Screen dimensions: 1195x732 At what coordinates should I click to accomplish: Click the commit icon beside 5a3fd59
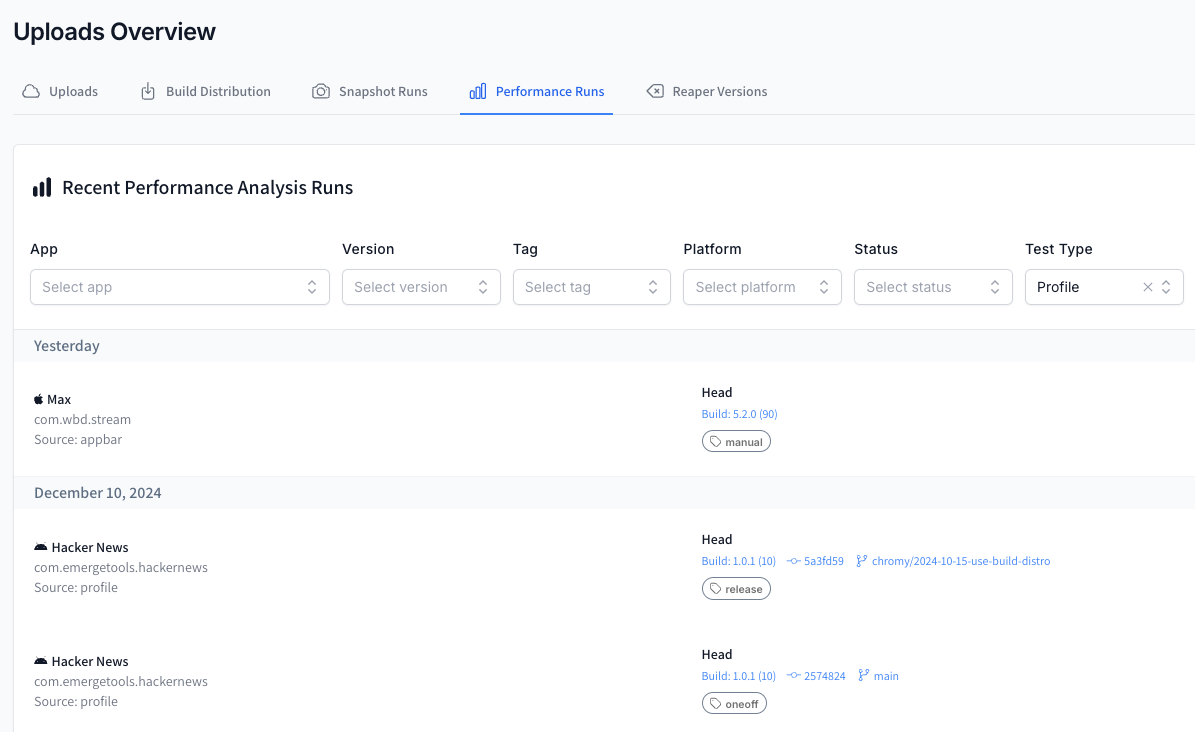pos(794,561)
